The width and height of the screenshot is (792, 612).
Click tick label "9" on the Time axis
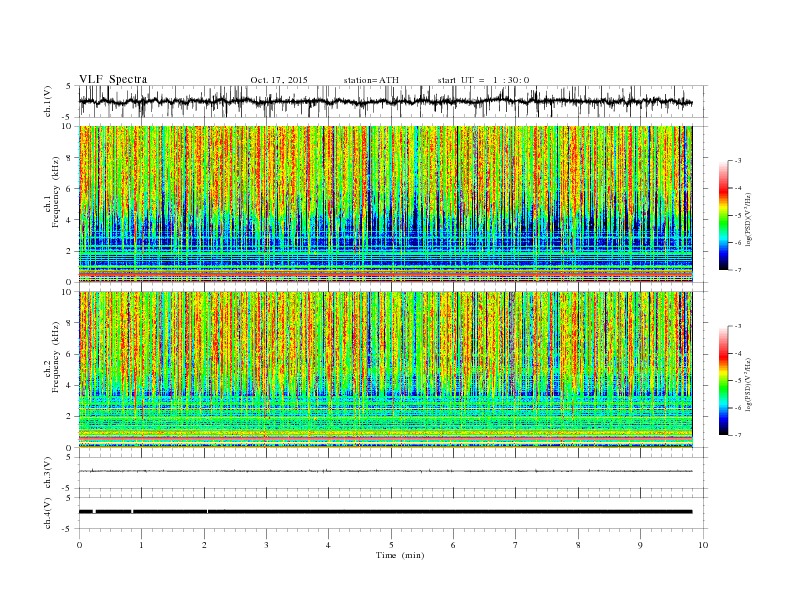coord(640,545)
